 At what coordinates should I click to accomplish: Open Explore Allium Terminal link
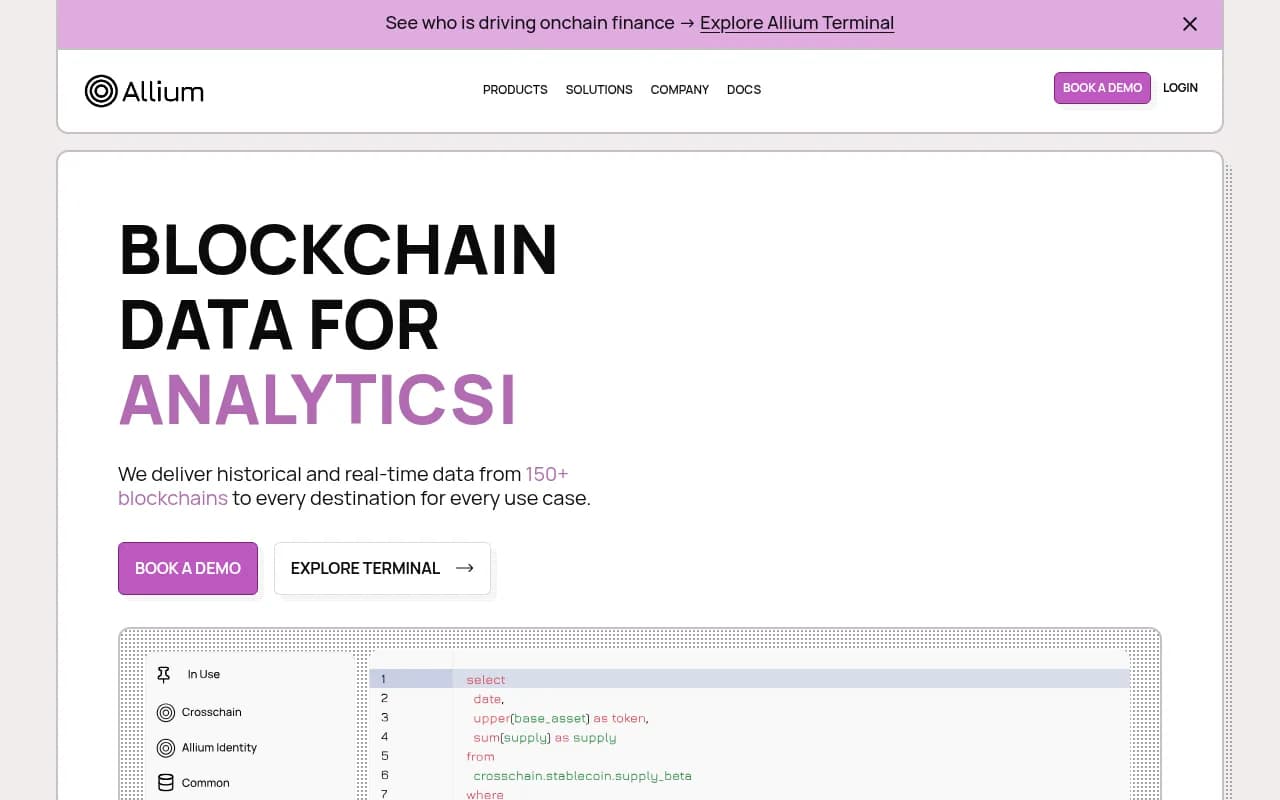[x=797, y=23]
